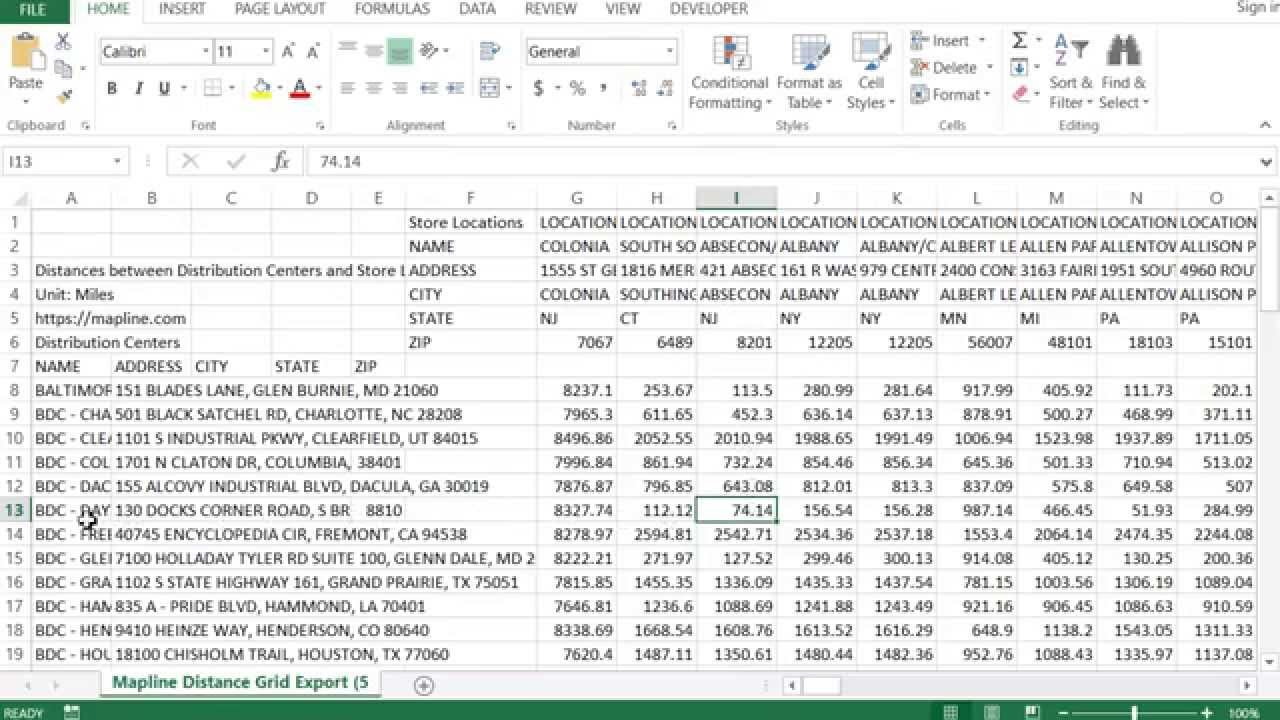This screenshot has width=1280, height=720.
Task: Select Mapline Distance Grid Export sheet tab
Action: (x=240, y=682)
